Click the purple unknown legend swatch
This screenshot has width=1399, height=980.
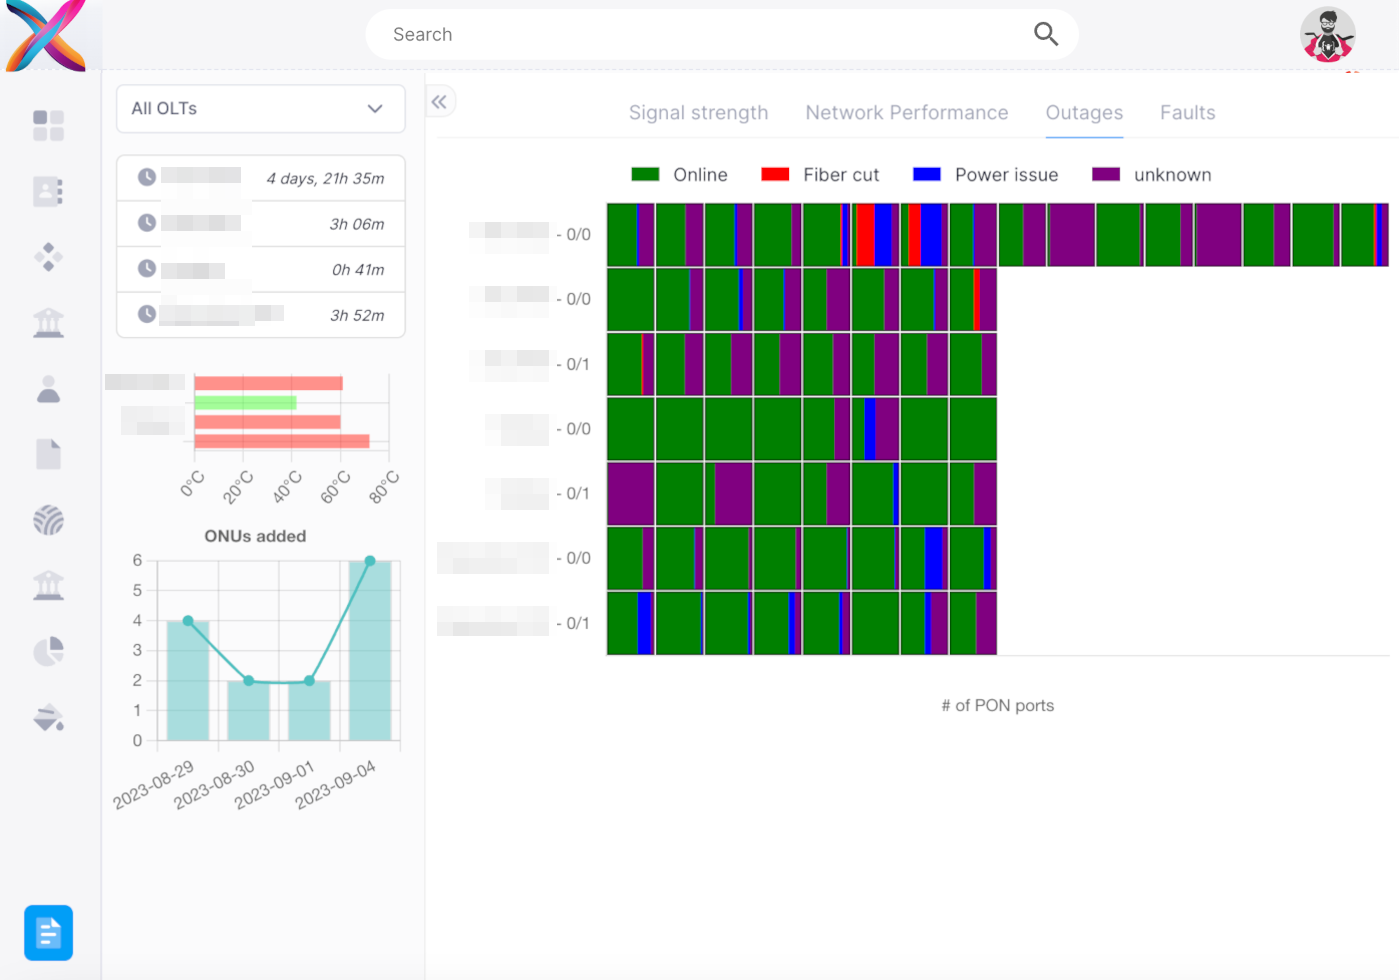coord(1105,175)
